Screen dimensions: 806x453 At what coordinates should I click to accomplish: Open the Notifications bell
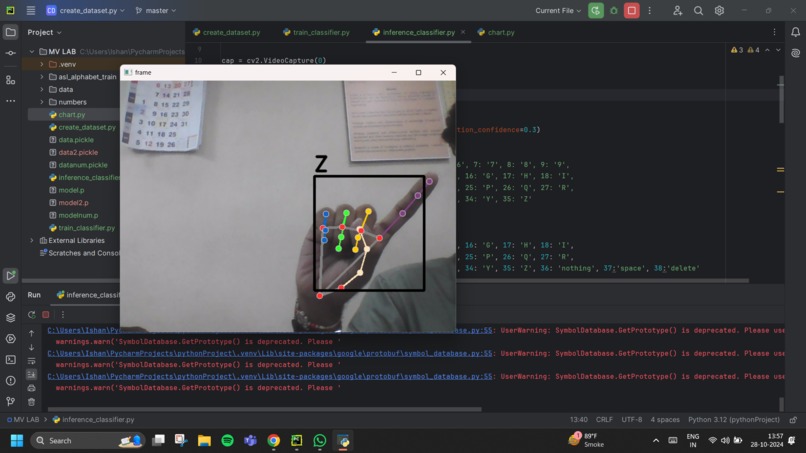click(x=795, y=32)
